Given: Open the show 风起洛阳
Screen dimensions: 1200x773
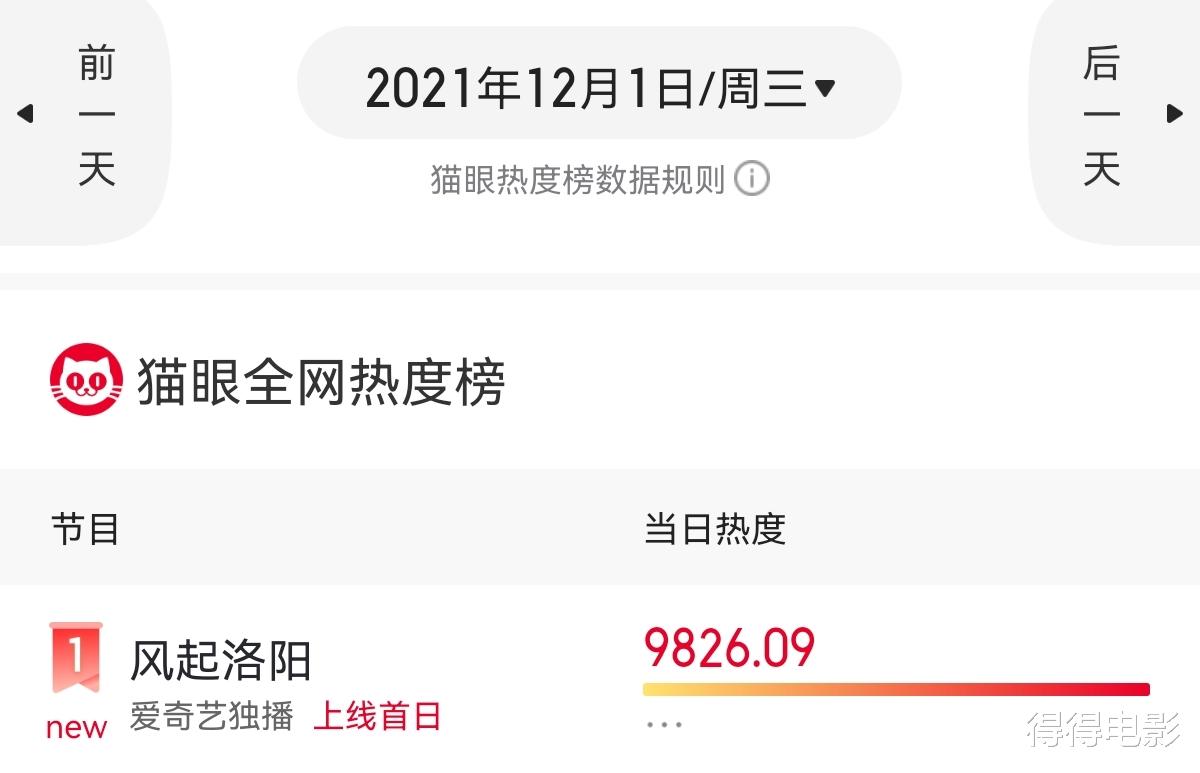Looking at the screenshot, I should [x=220, y=658].
